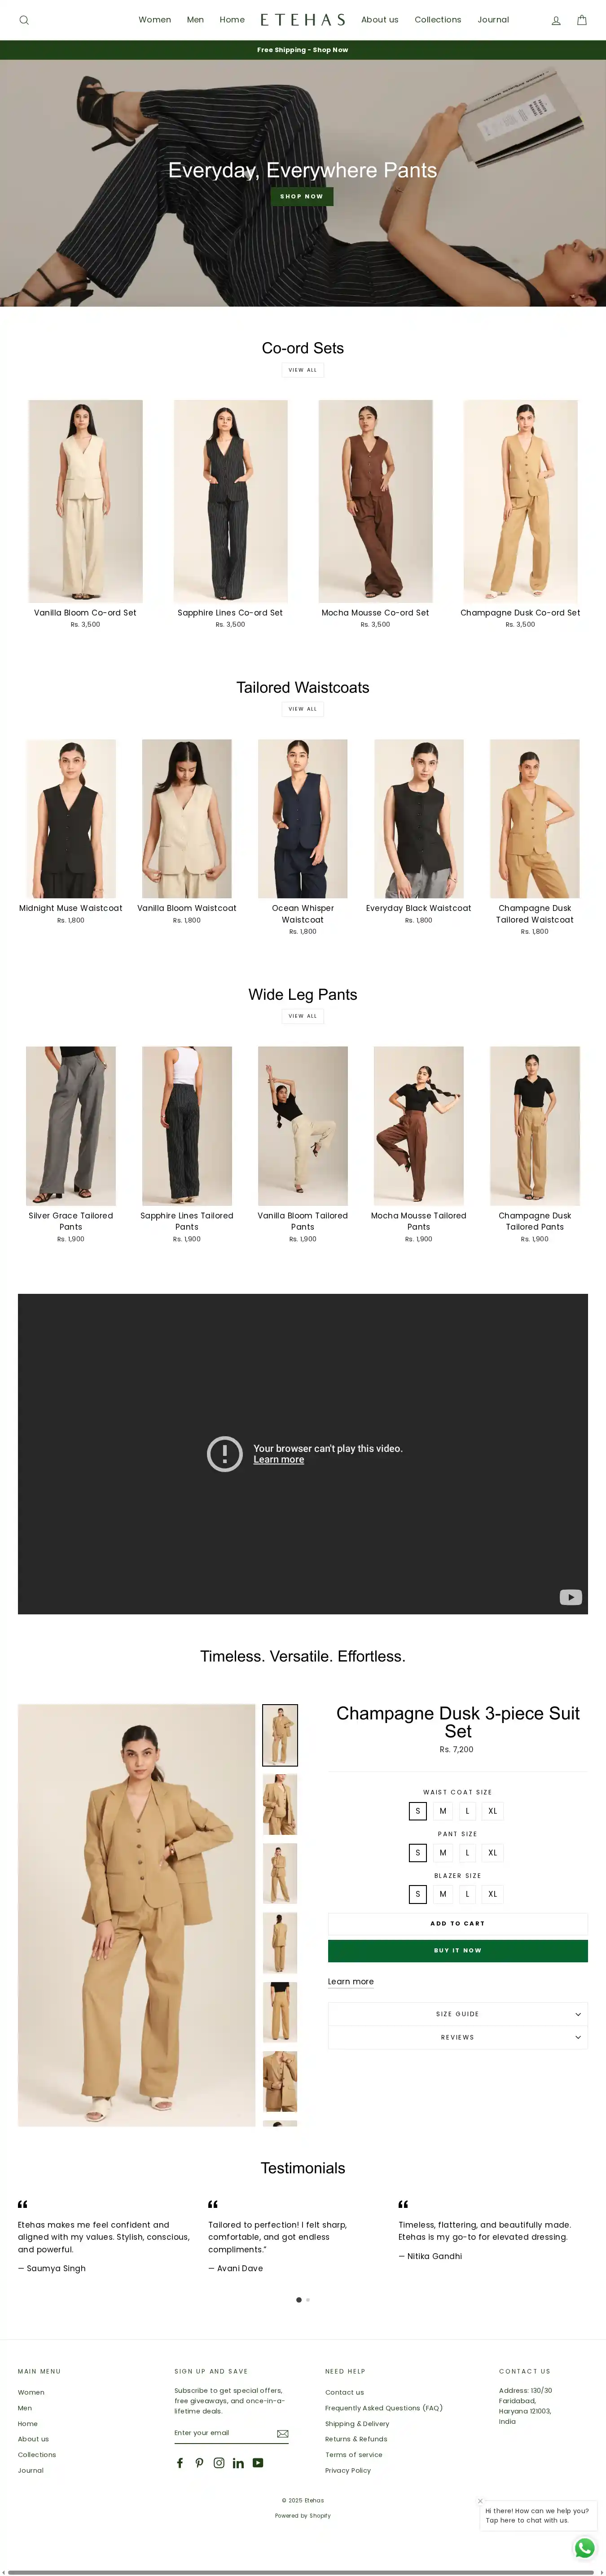Open the YouTube icon in footer

[x=258, y=2462]
